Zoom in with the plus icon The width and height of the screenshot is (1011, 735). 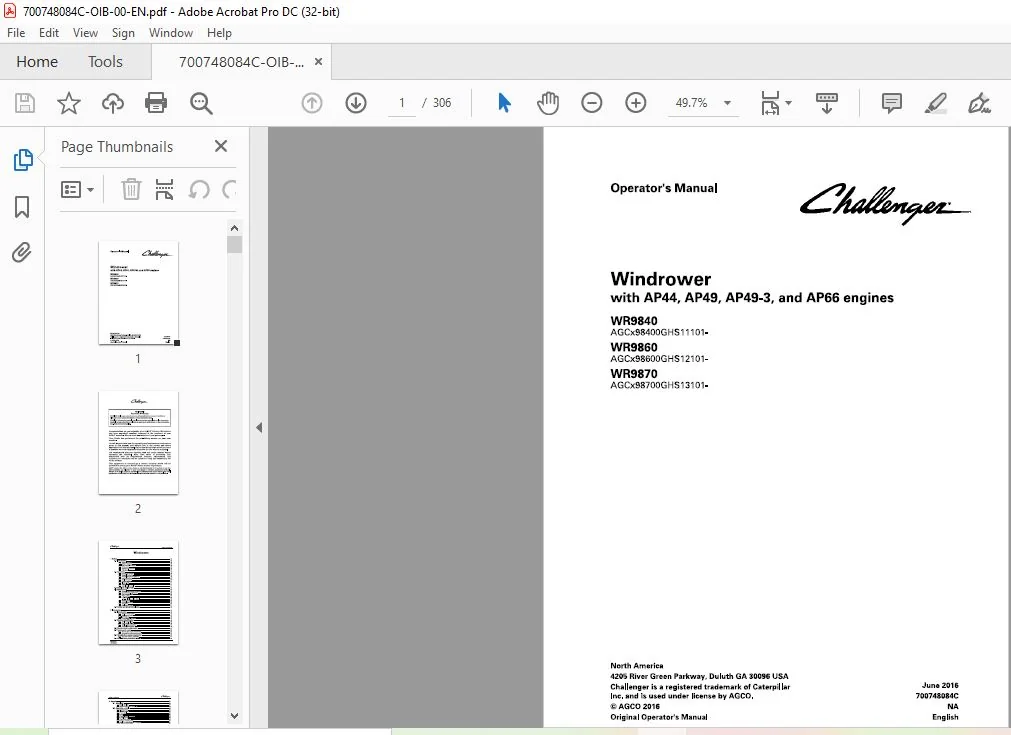point(636,103)
